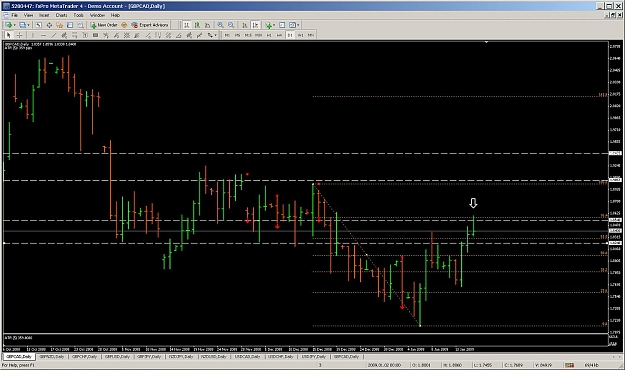Screen dimensions: 625x370
Task: Expand the New Chart dropdown arrow
Action: pos(14,25)
